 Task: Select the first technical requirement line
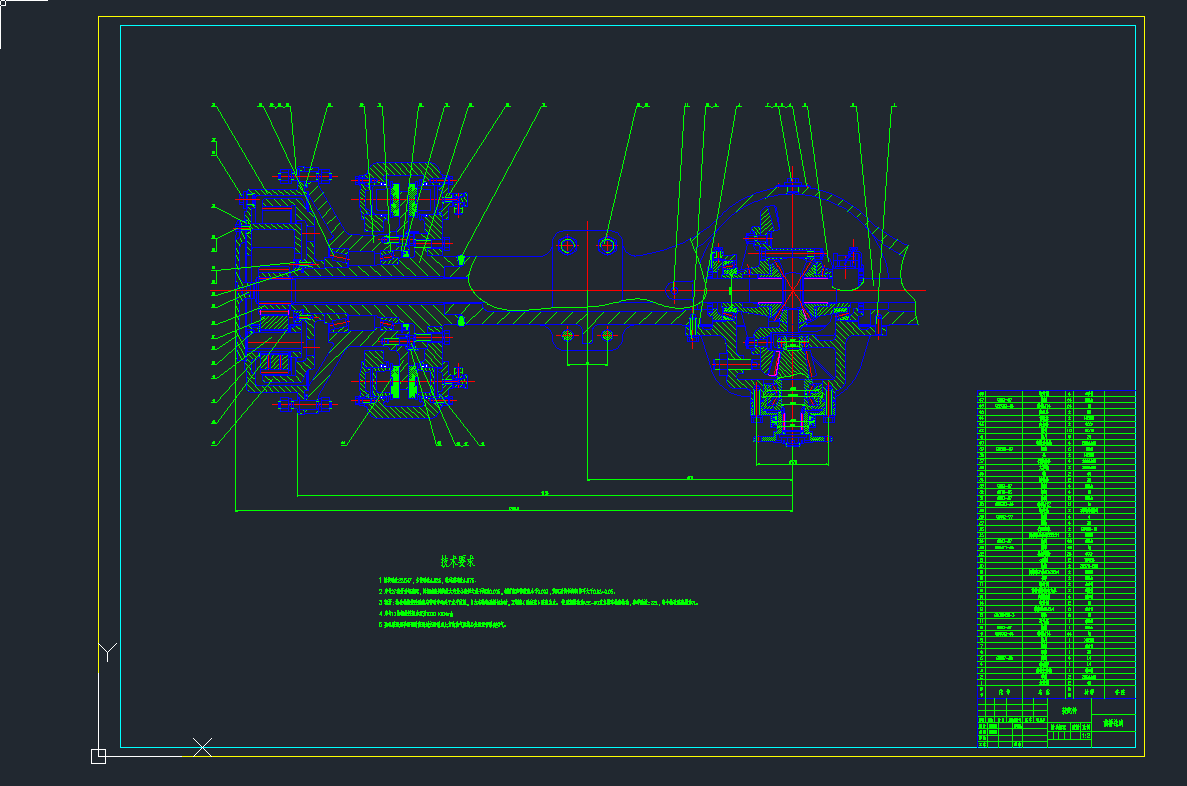point(430,580)
